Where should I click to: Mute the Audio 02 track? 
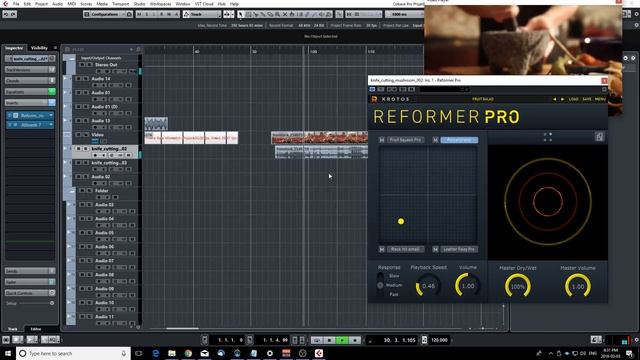78,177
